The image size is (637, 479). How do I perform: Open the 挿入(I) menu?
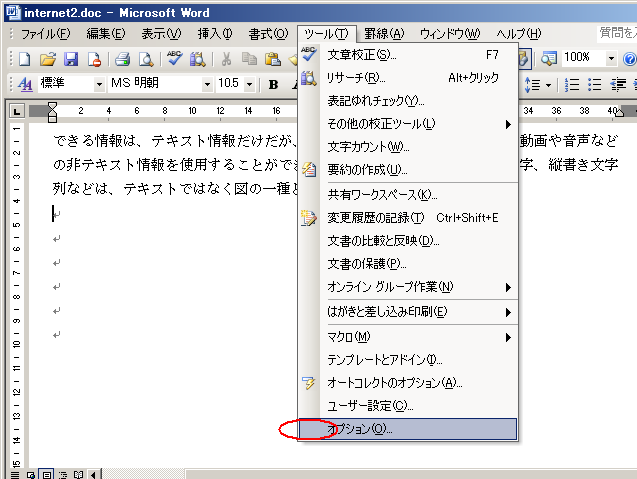pyautogui.click(x=215, y=34)
